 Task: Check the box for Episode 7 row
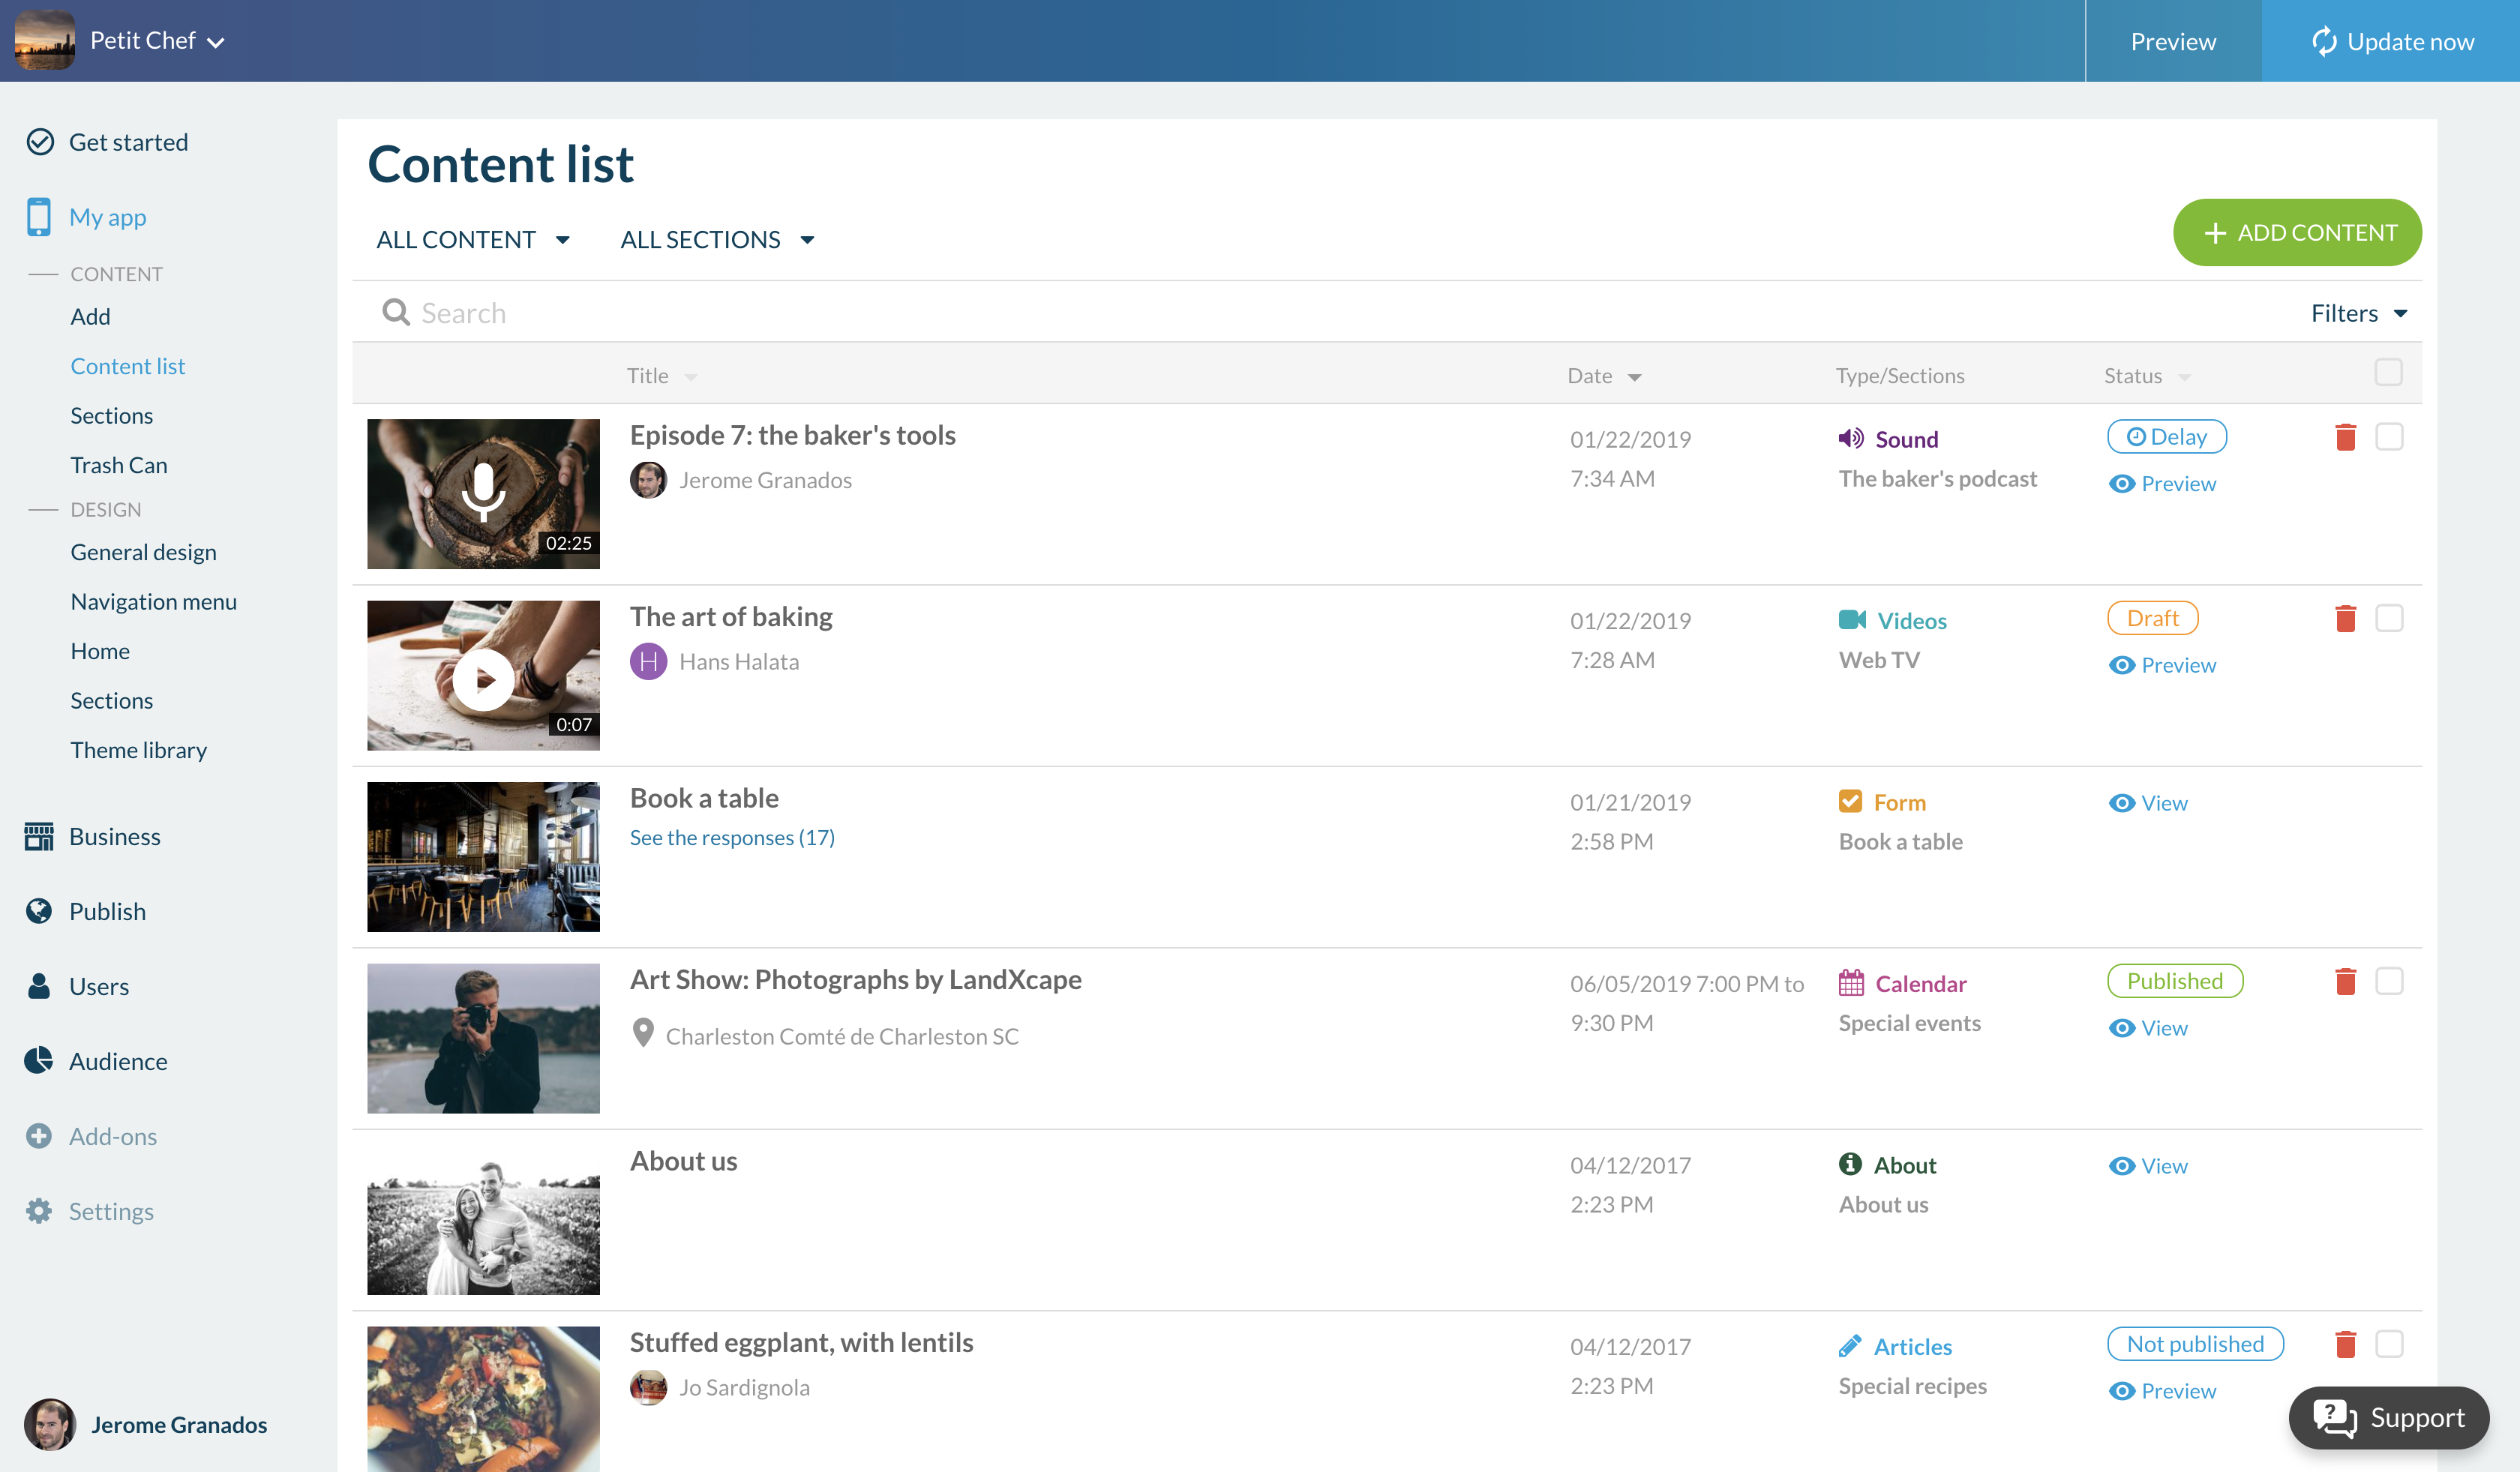(2389, 437)
